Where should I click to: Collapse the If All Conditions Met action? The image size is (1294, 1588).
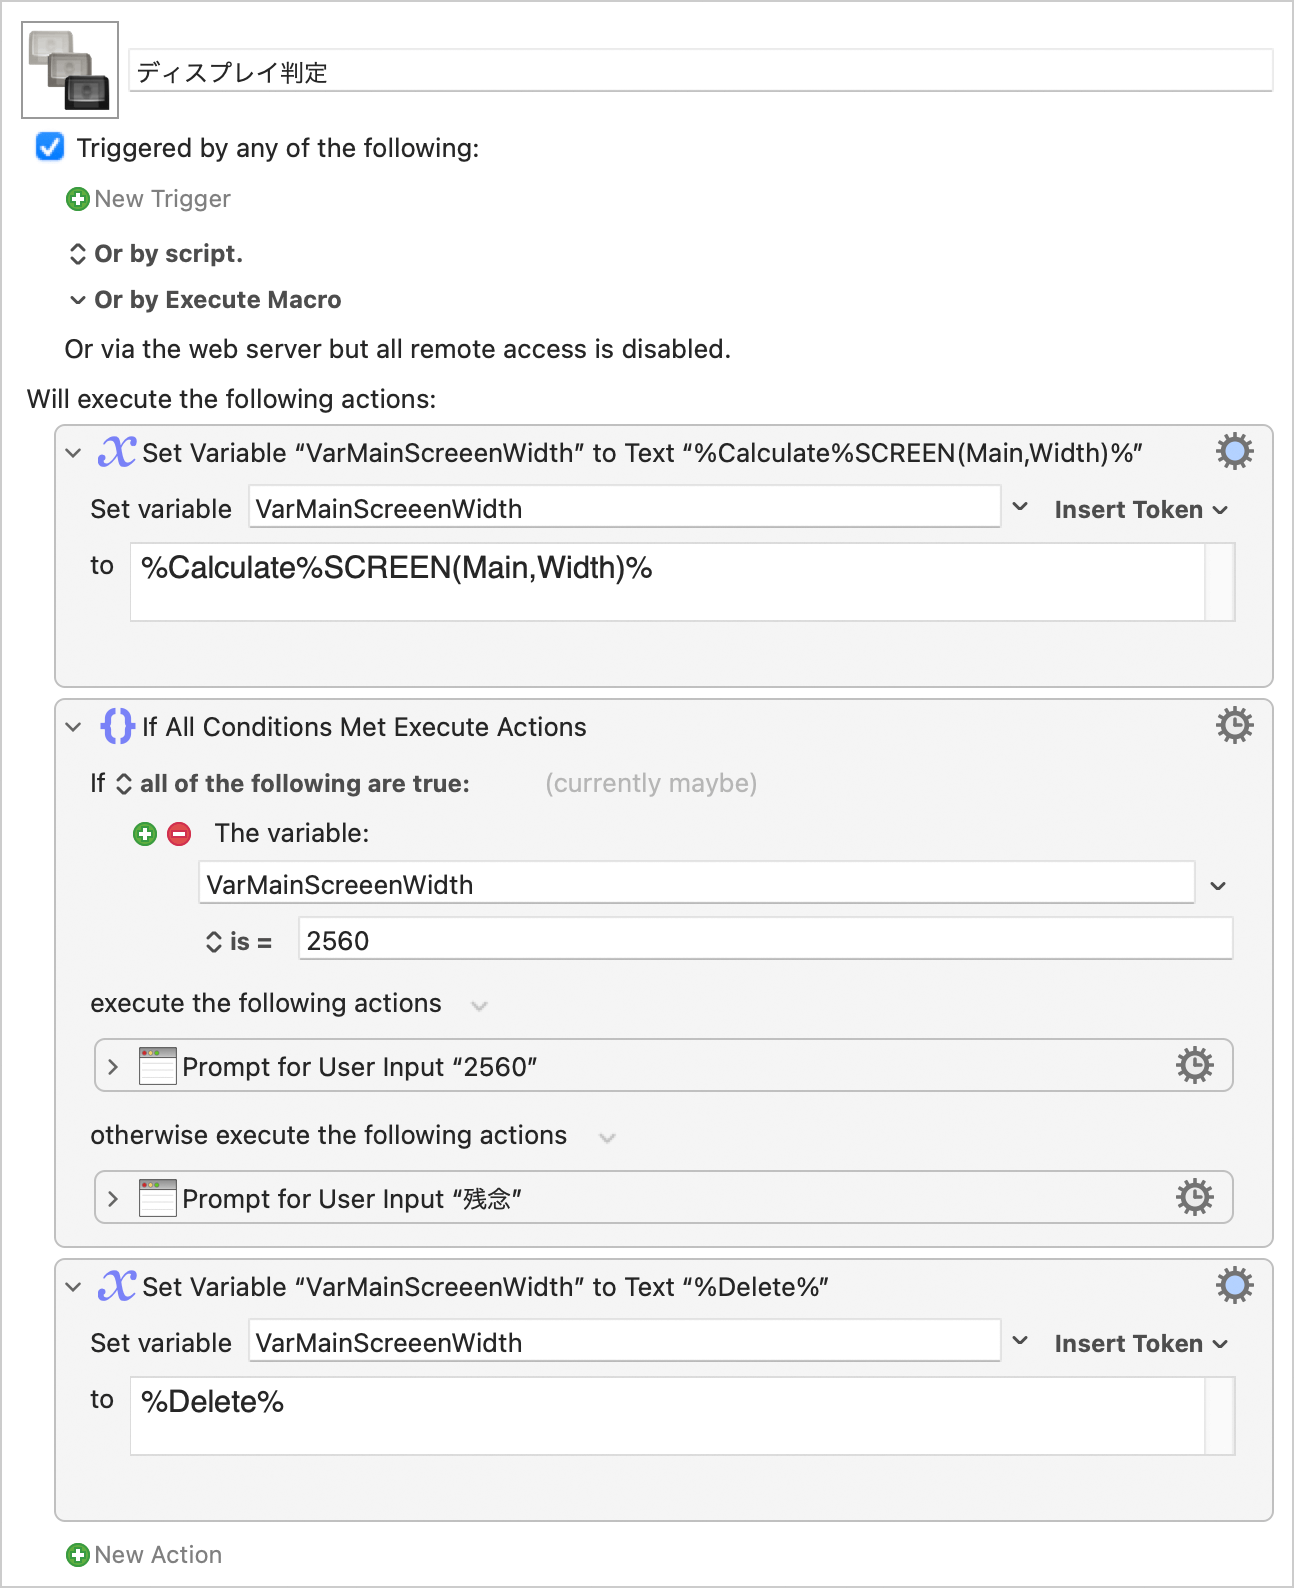(x=73, y=727)
